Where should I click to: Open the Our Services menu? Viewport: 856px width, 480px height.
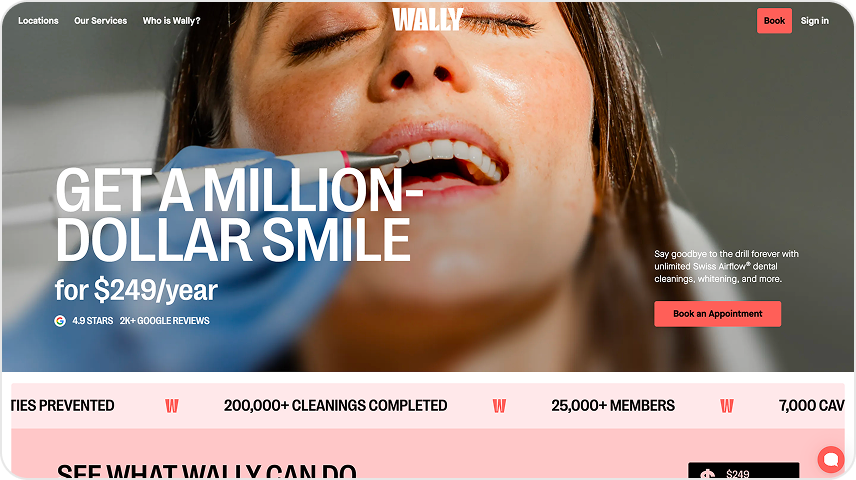(x=100, y=21)
